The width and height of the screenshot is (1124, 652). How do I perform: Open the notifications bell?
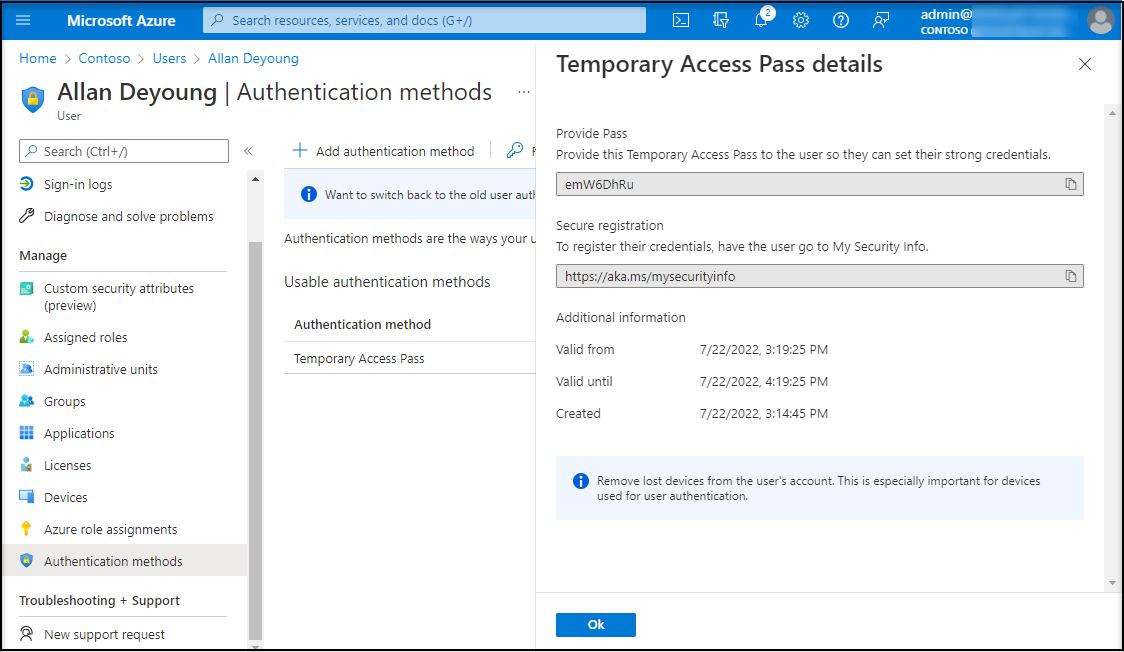(762, 20)
